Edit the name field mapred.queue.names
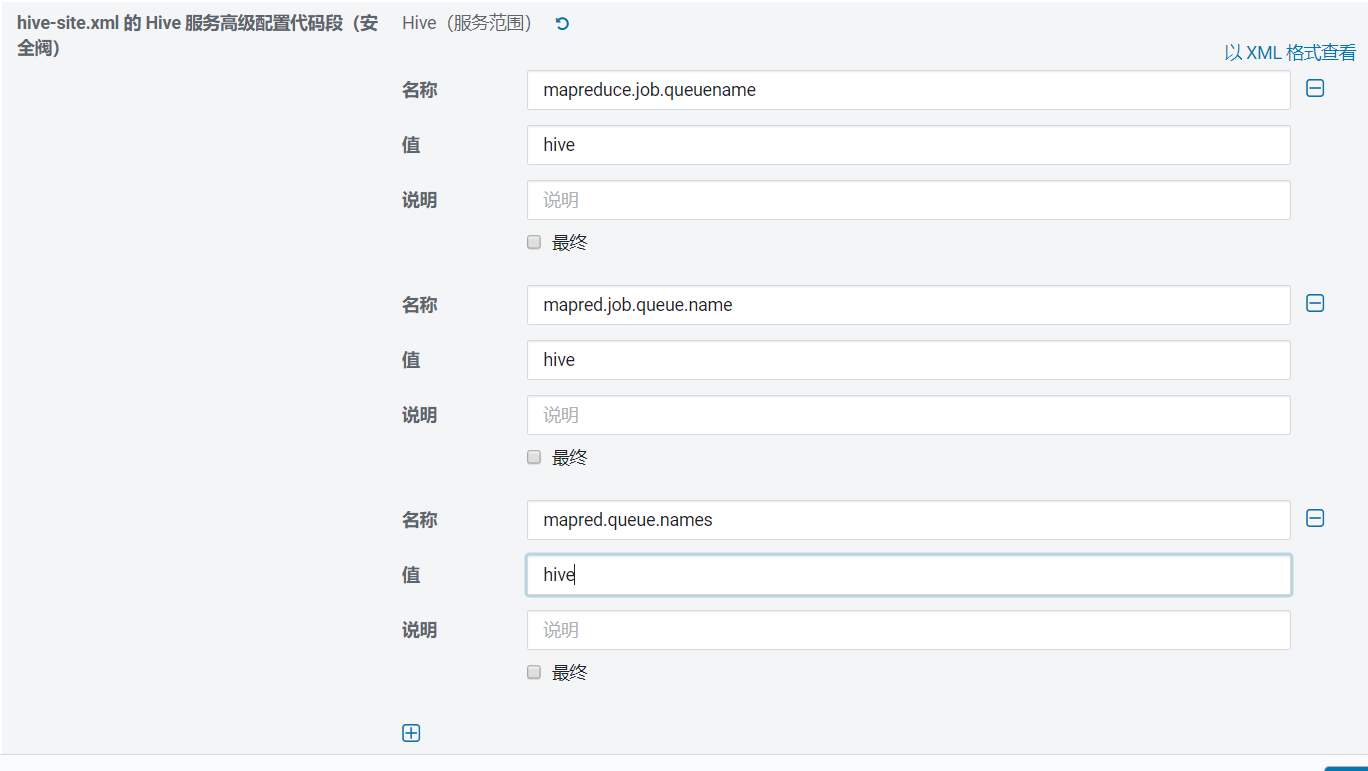This screenshot has height=771, width=1368. click(908, 520)
